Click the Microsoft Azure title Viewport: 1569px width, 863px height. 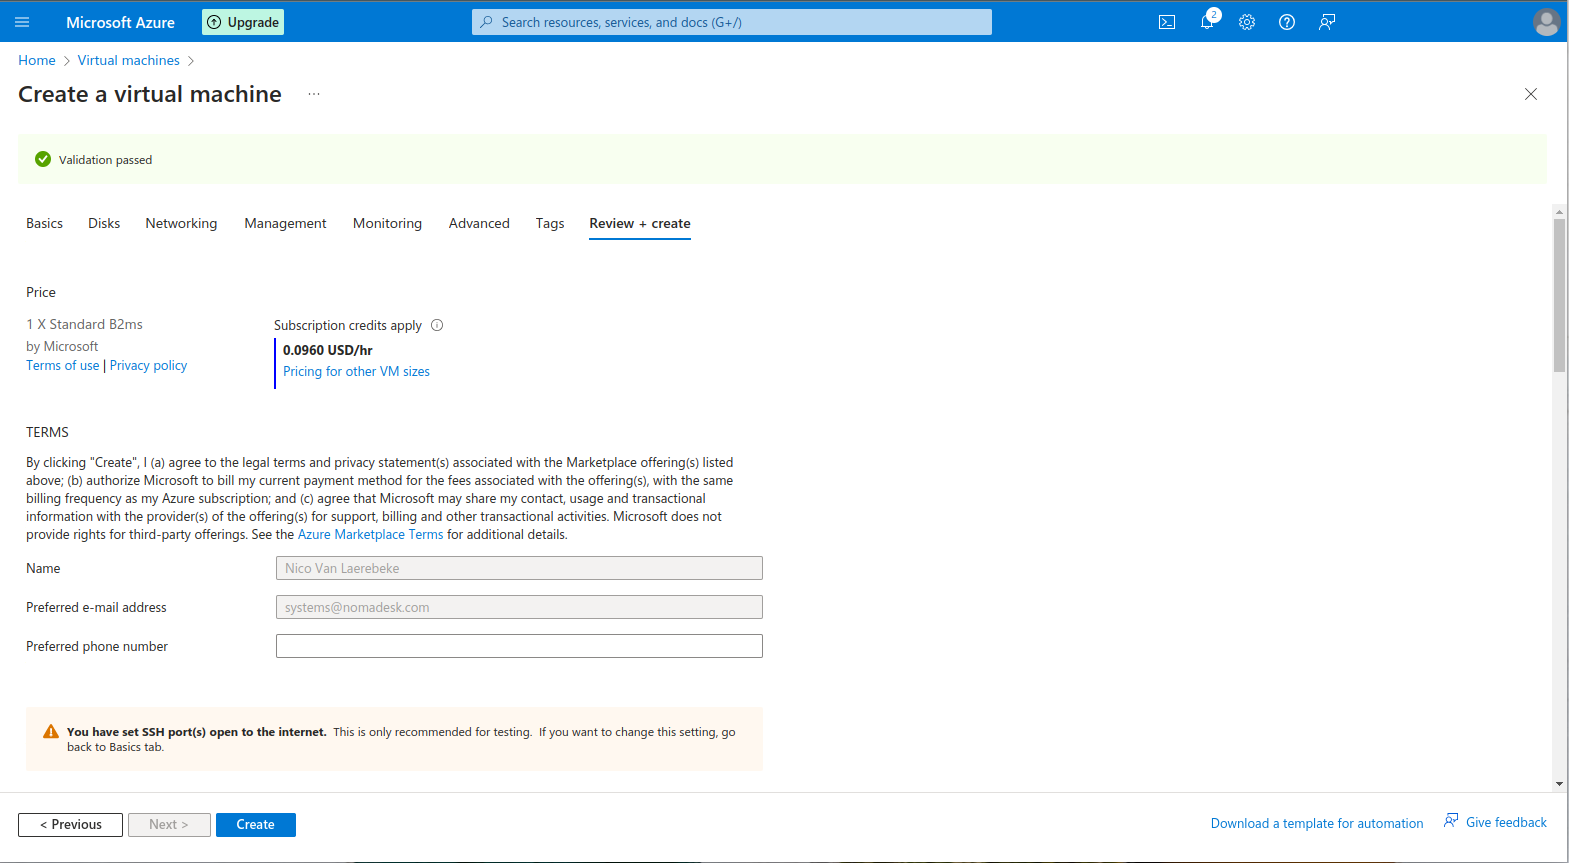(x=120, y=22)
